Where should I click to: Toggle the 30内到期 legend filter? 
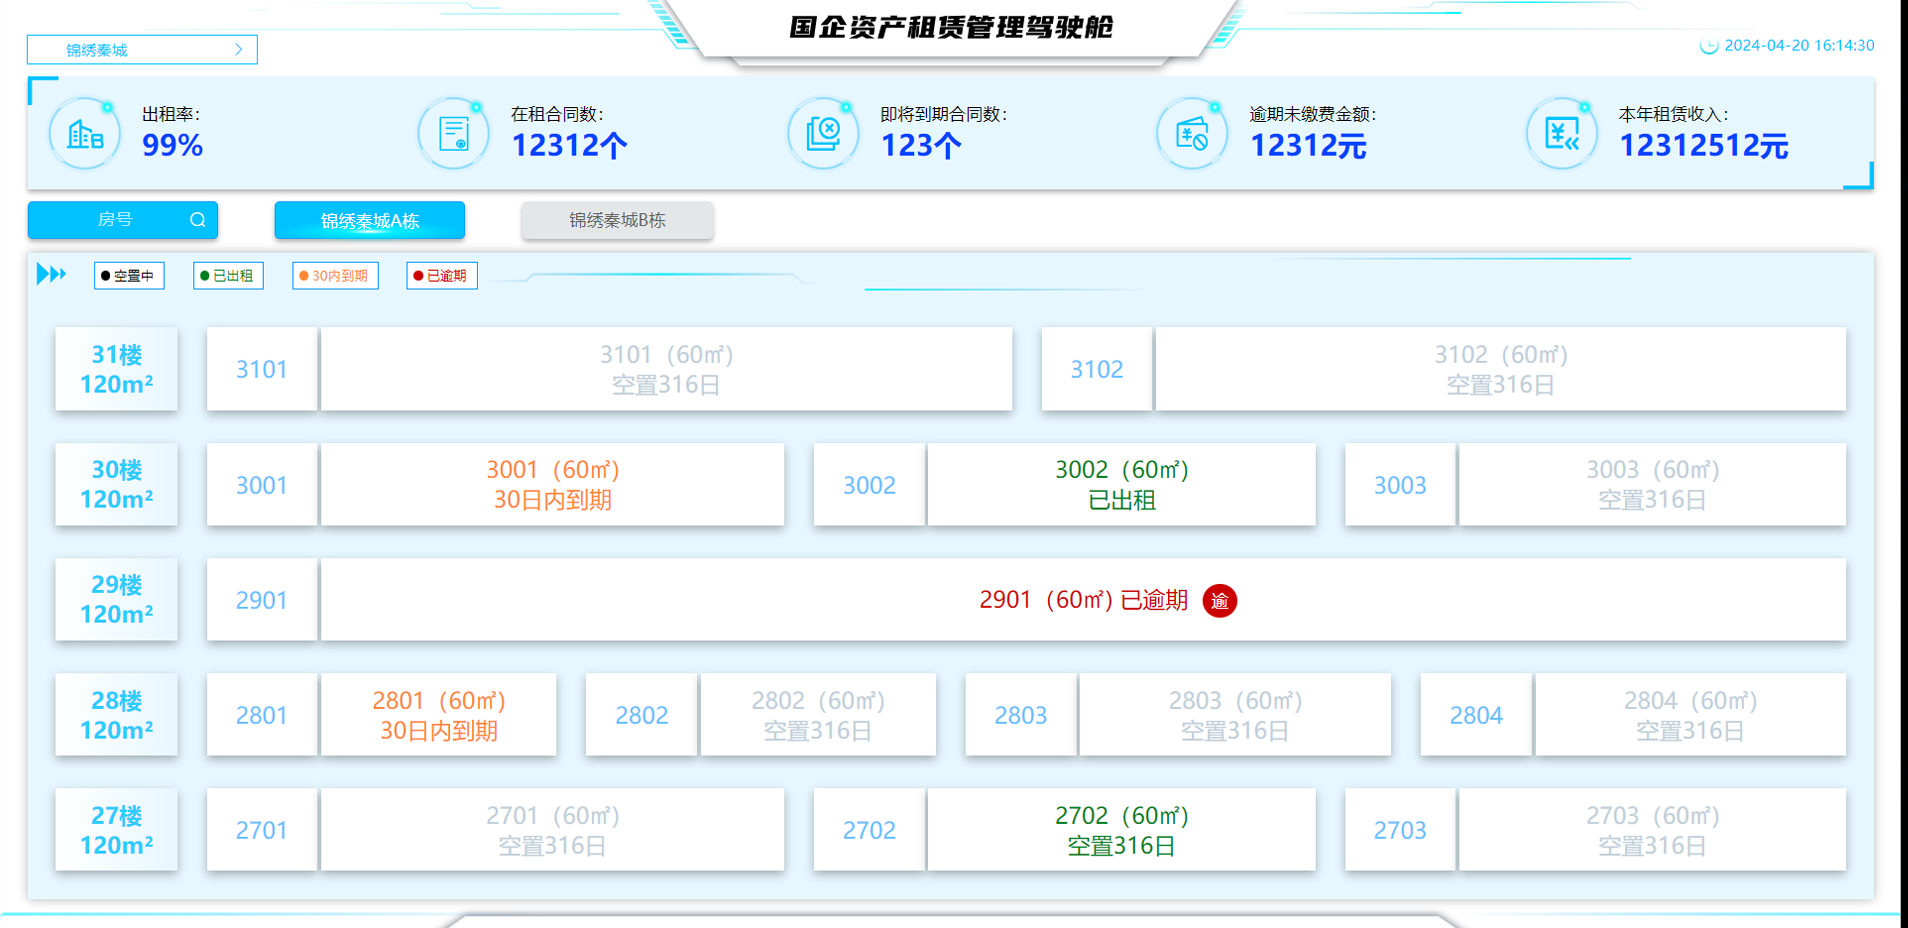tap(335, 276)
